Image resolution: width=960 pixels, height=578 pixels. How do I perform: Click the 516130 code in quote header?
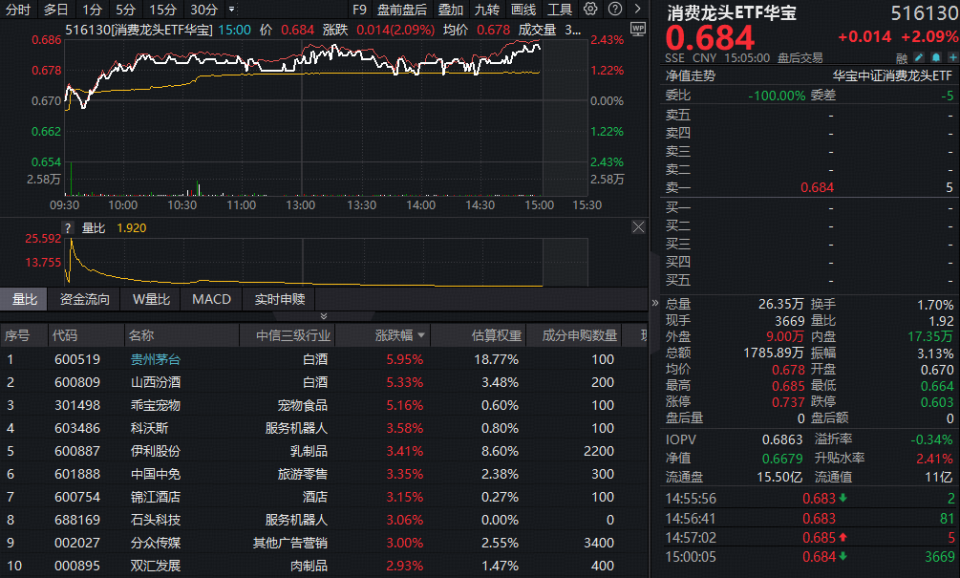coord(924,13)
